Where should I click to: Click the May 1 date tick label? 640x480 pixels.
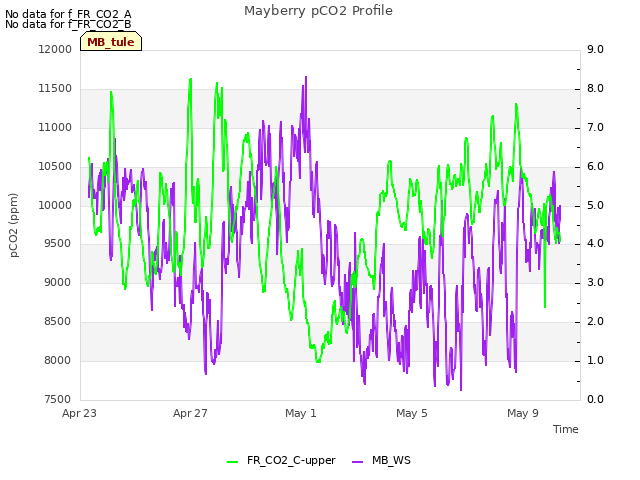[301, 413]
